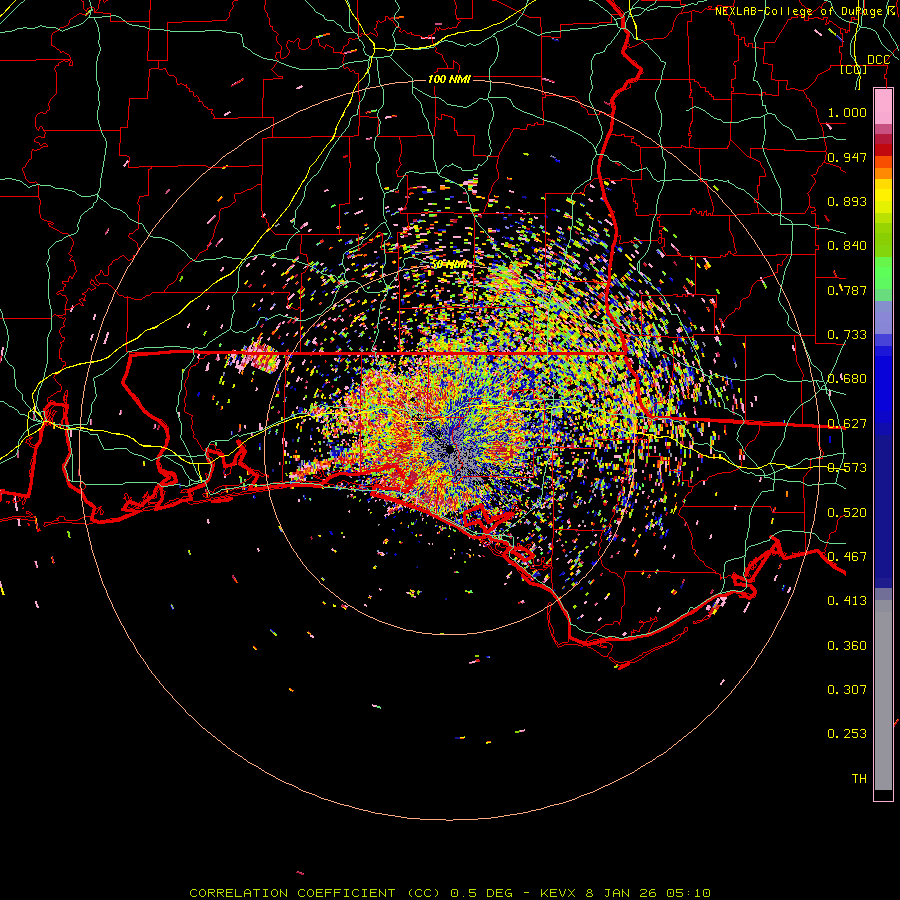Image resolution: width=900 pixels, height=900 pixels.
Task: Click the [CC] units label
Action: 854,70
